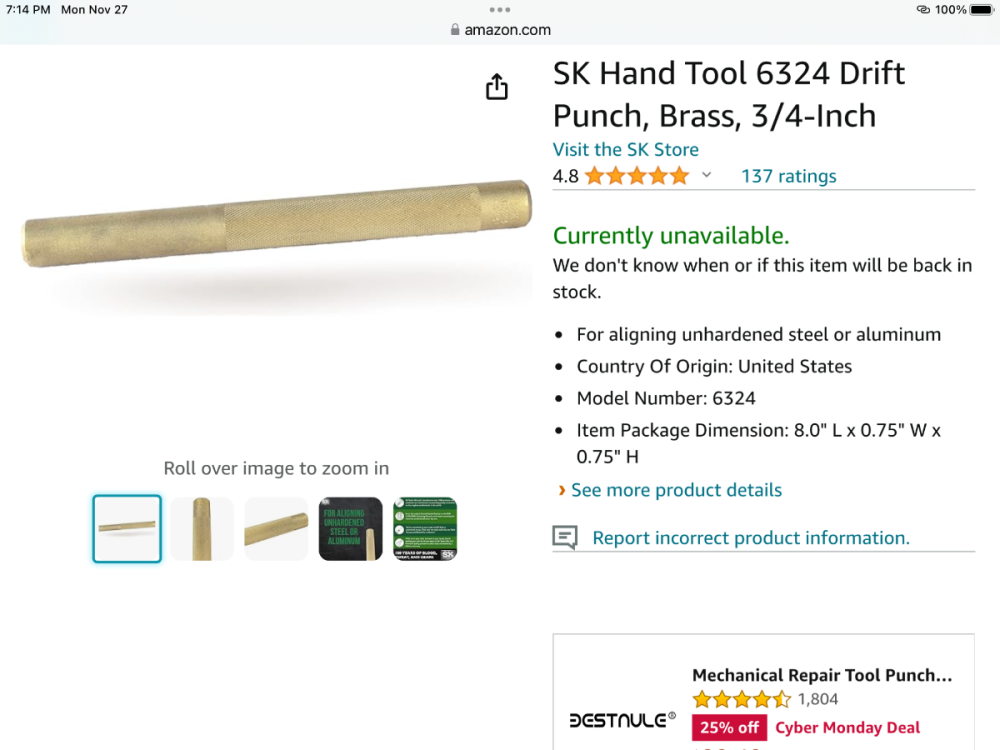Tap the battery icon in status bar

tap(982, 10)
